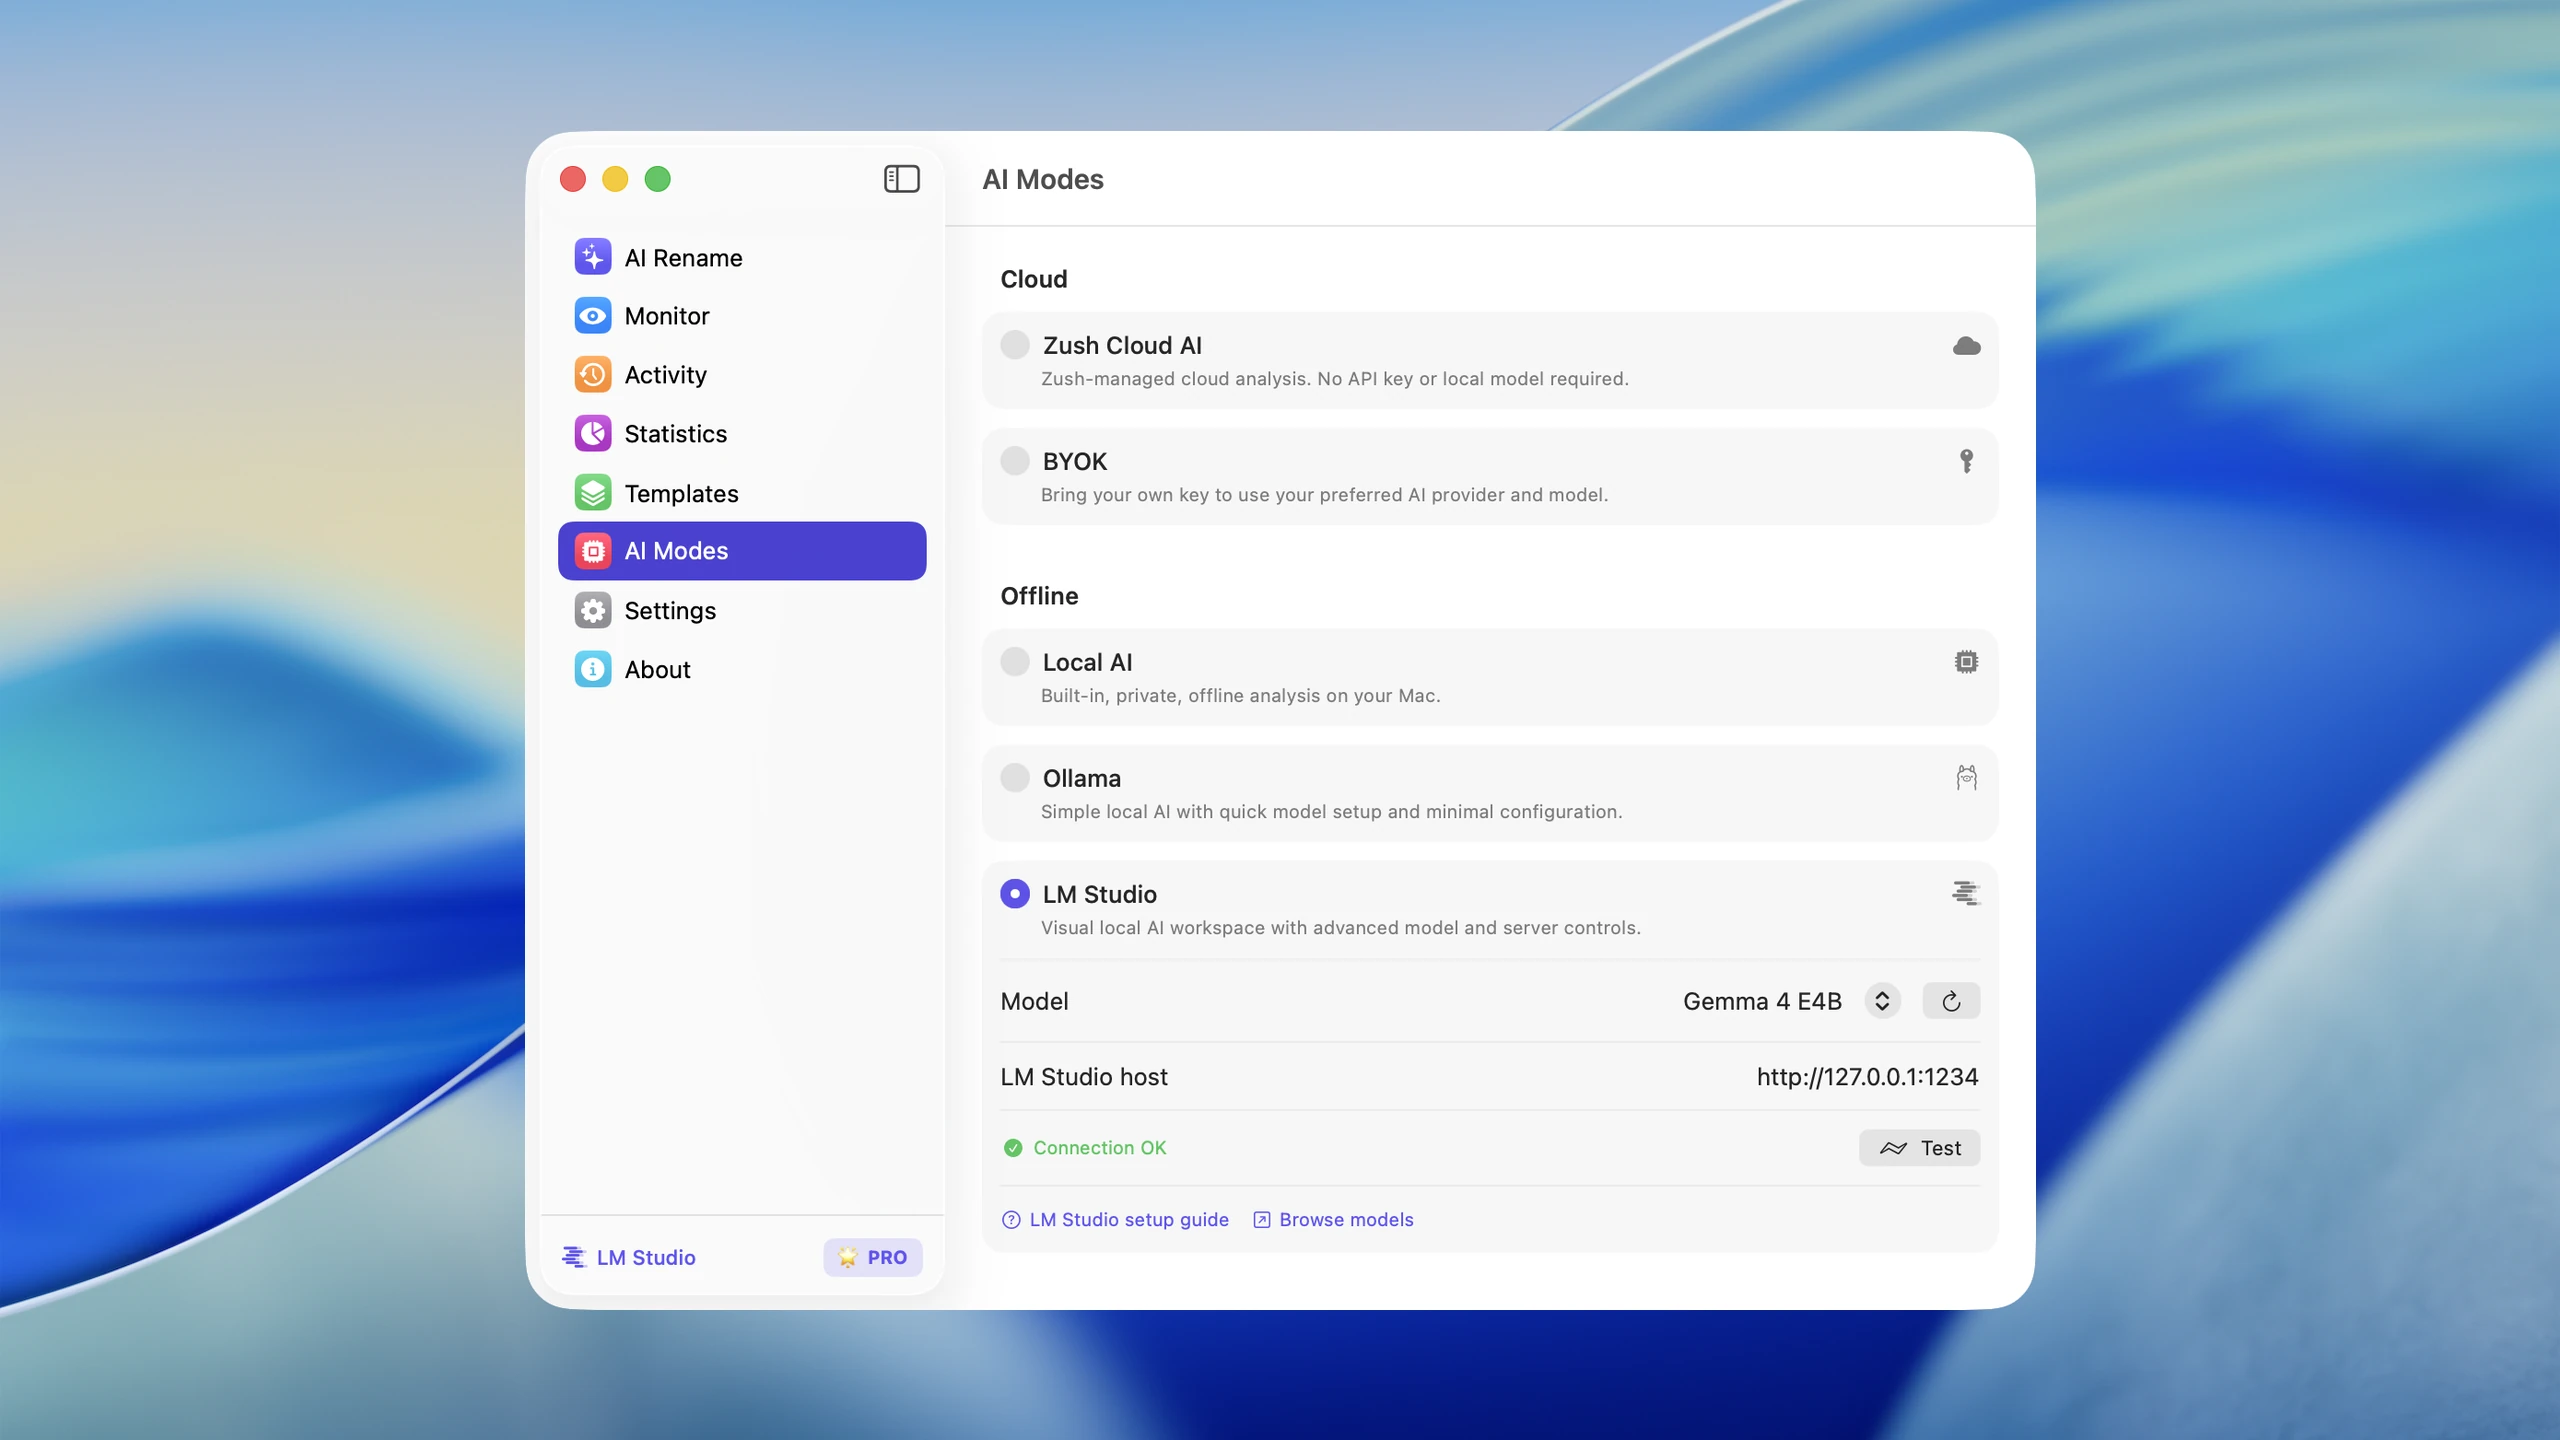Click the AI Modes page title
Image resolution: width=2560 pixels, height=1440 pixels.
[x=1043, y=179]
